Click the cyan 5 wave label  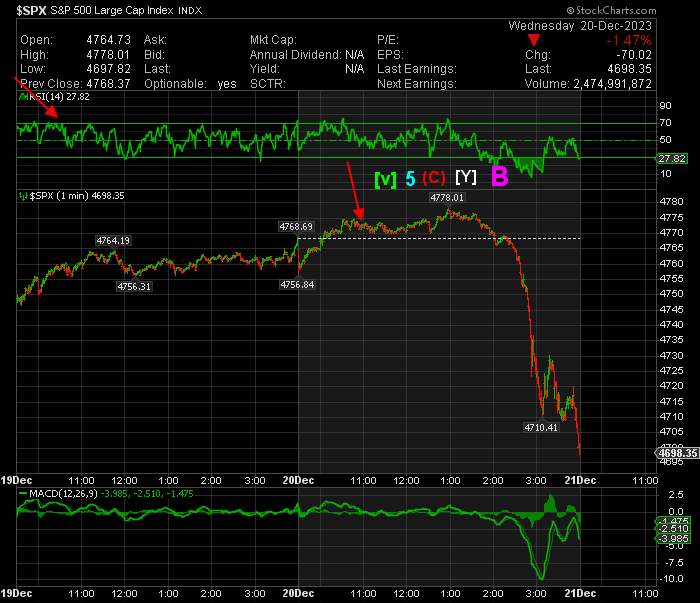[410, 179]
